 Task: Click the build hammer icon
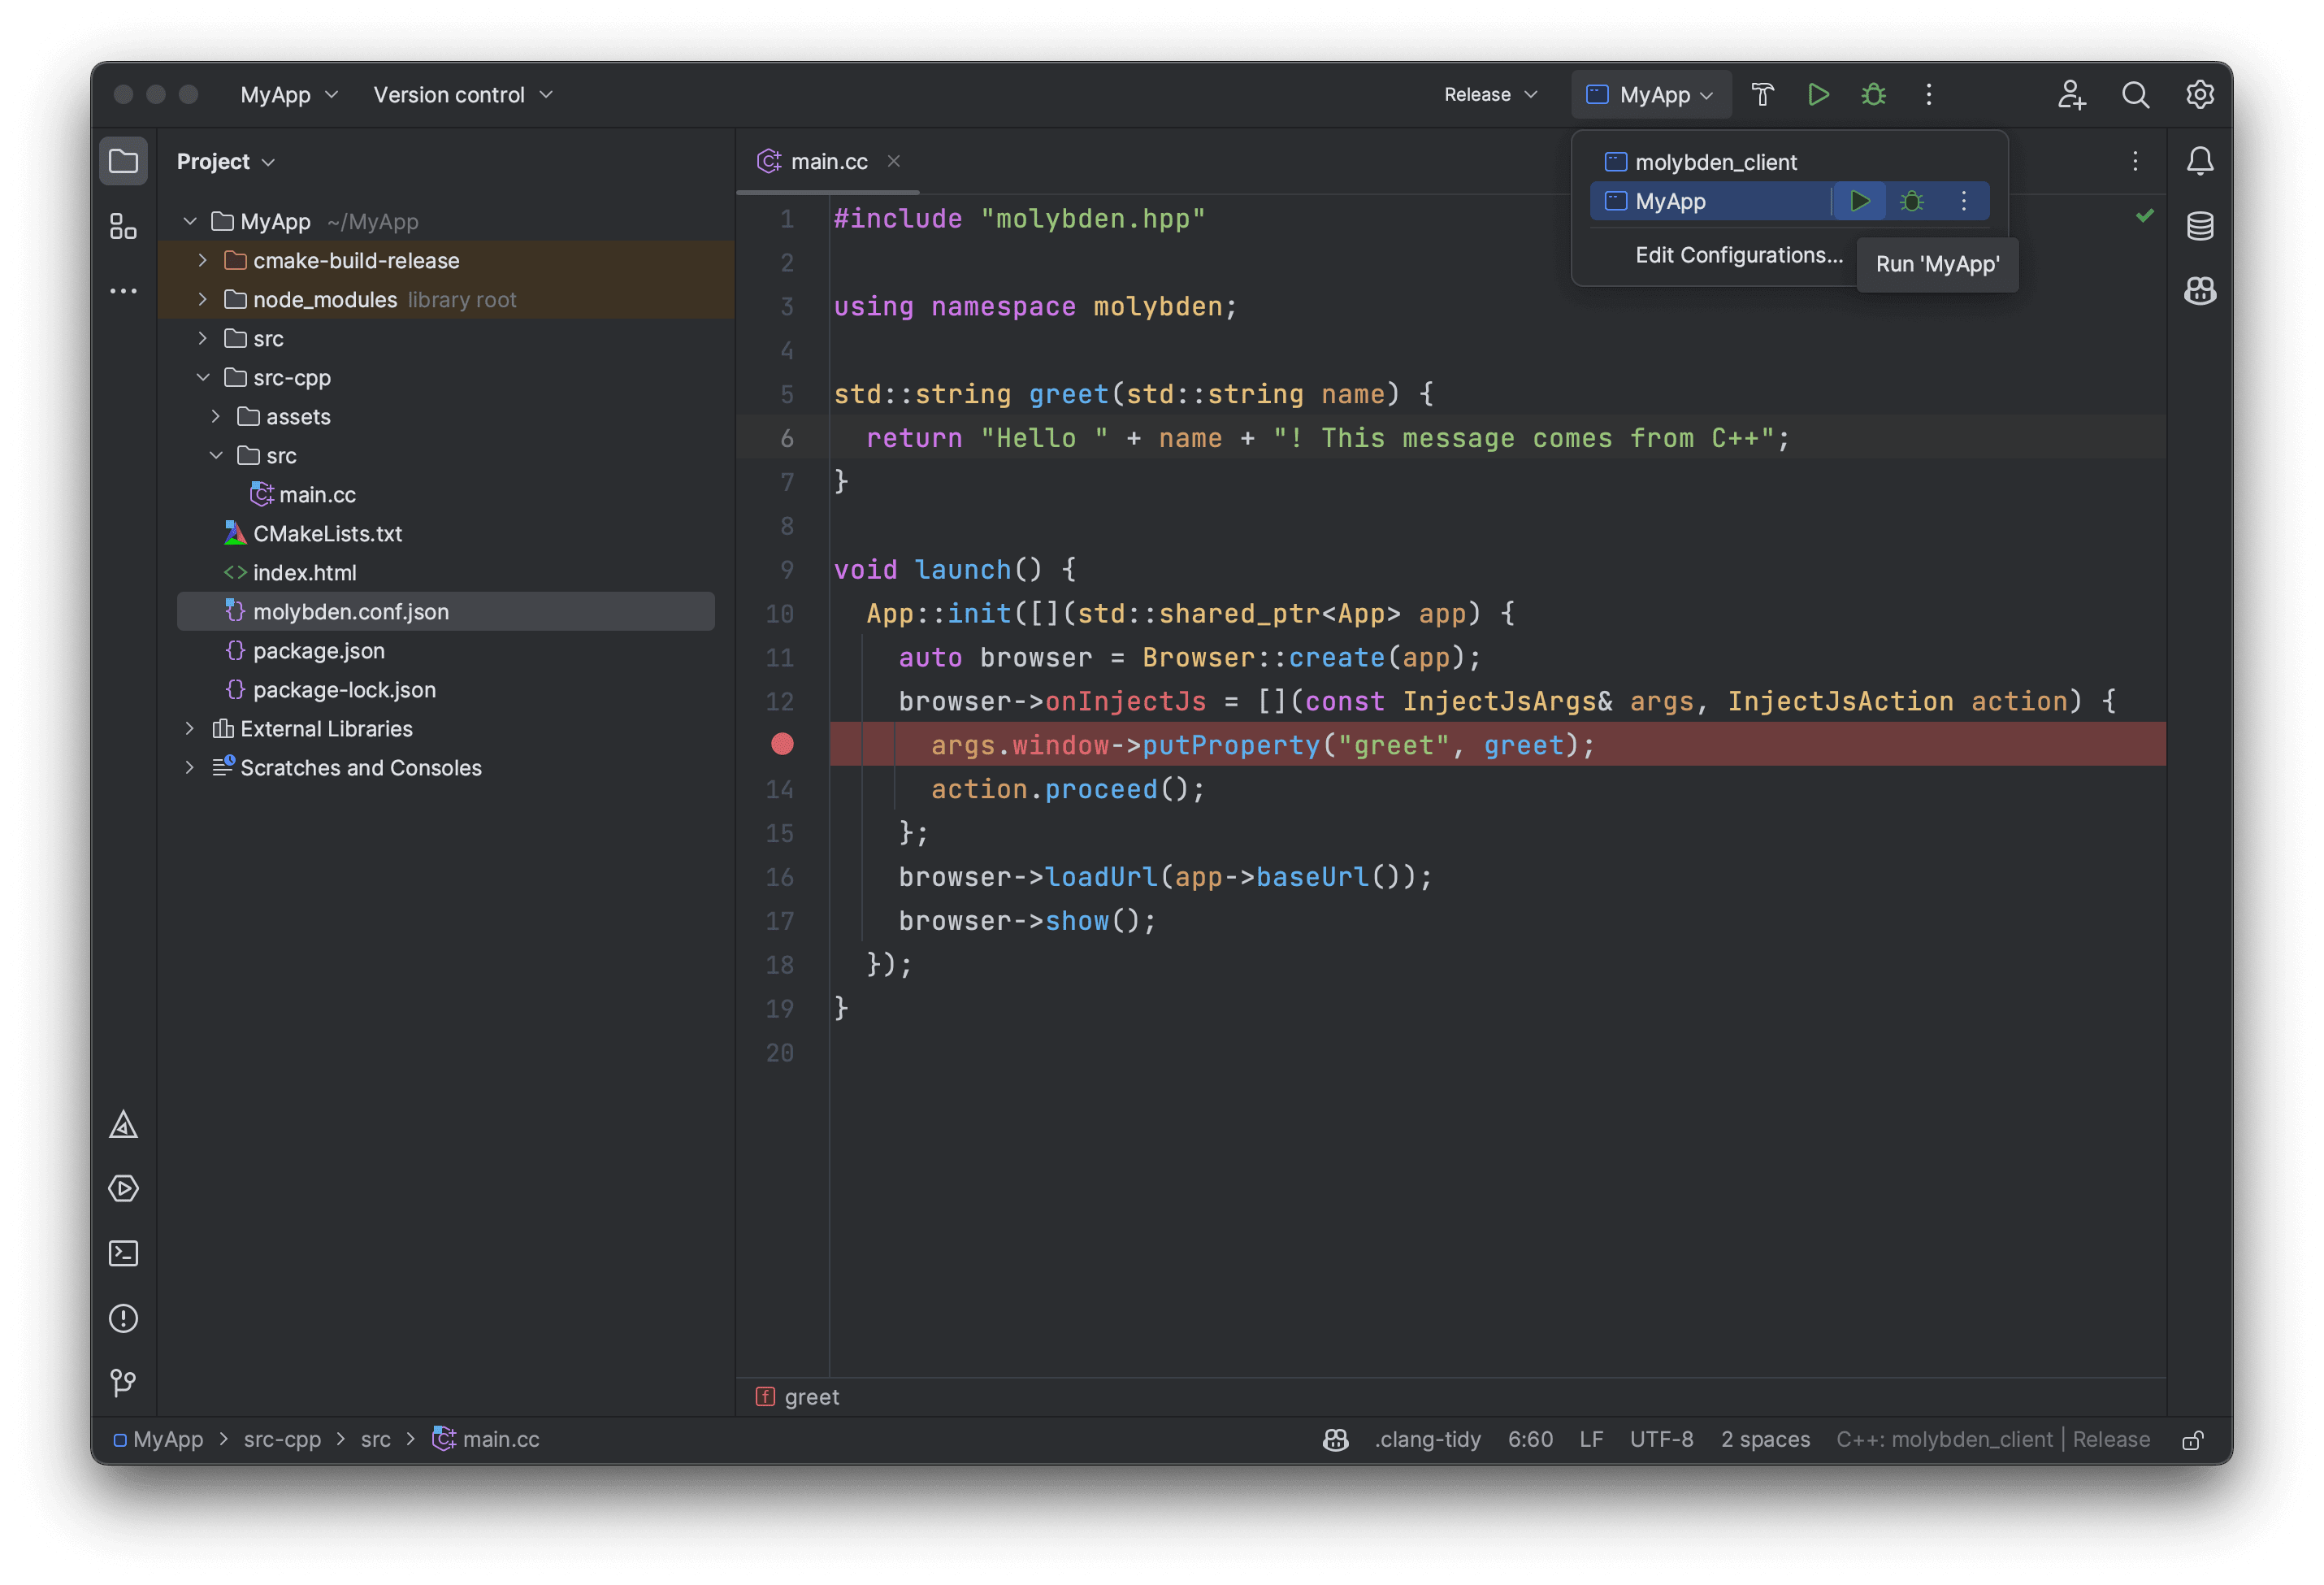(1761, 93)
